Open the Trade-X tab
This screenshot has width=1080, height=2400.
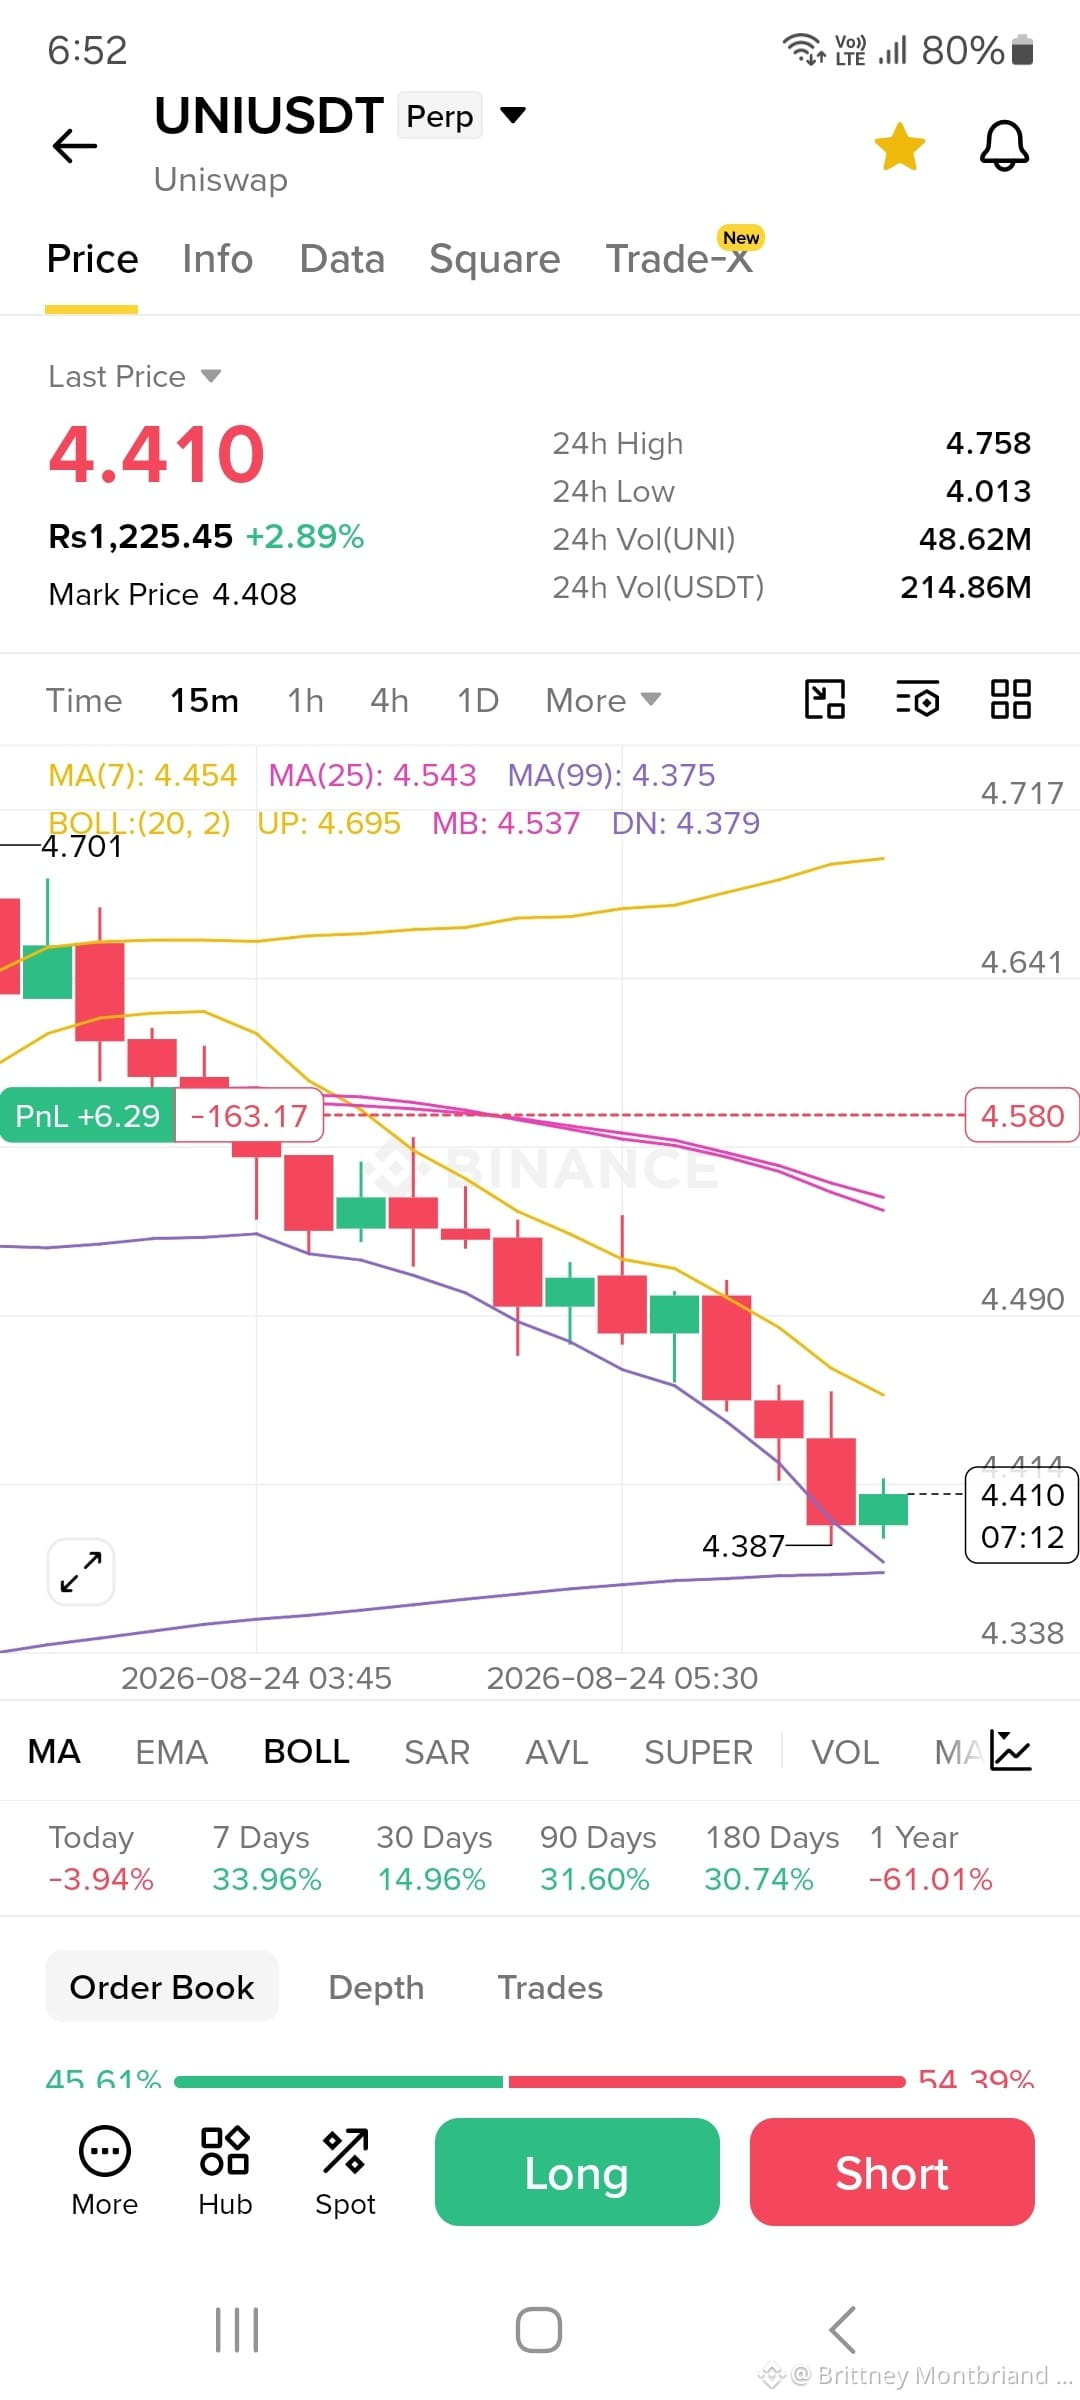(x=680, y=259)
